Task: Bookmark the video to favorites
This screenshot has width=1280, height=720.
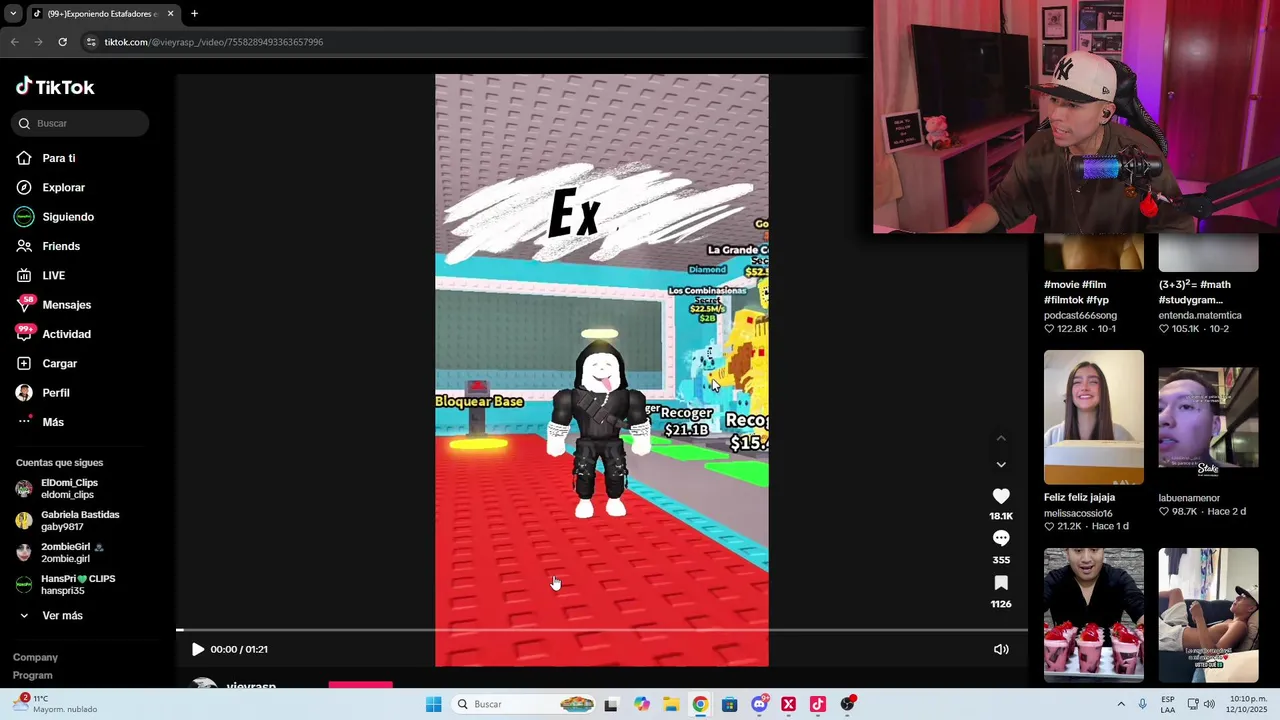Action: (x=1001, y=583)
